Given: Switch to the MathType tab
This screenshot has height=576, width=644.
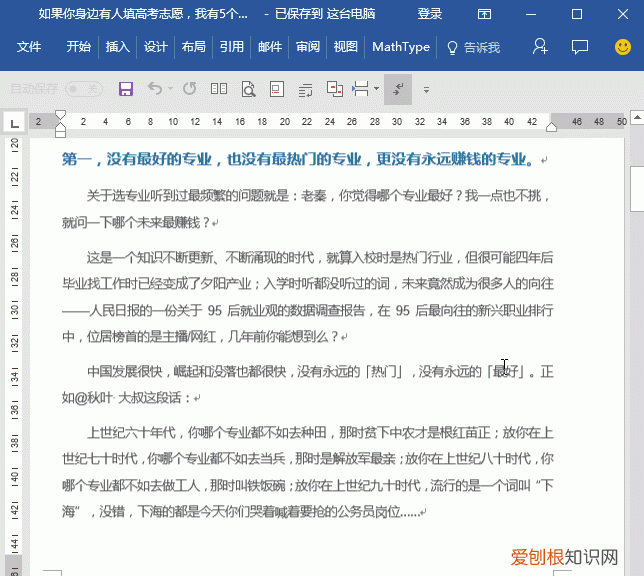Looking at the screenshot, I should (x=401, y=47).
